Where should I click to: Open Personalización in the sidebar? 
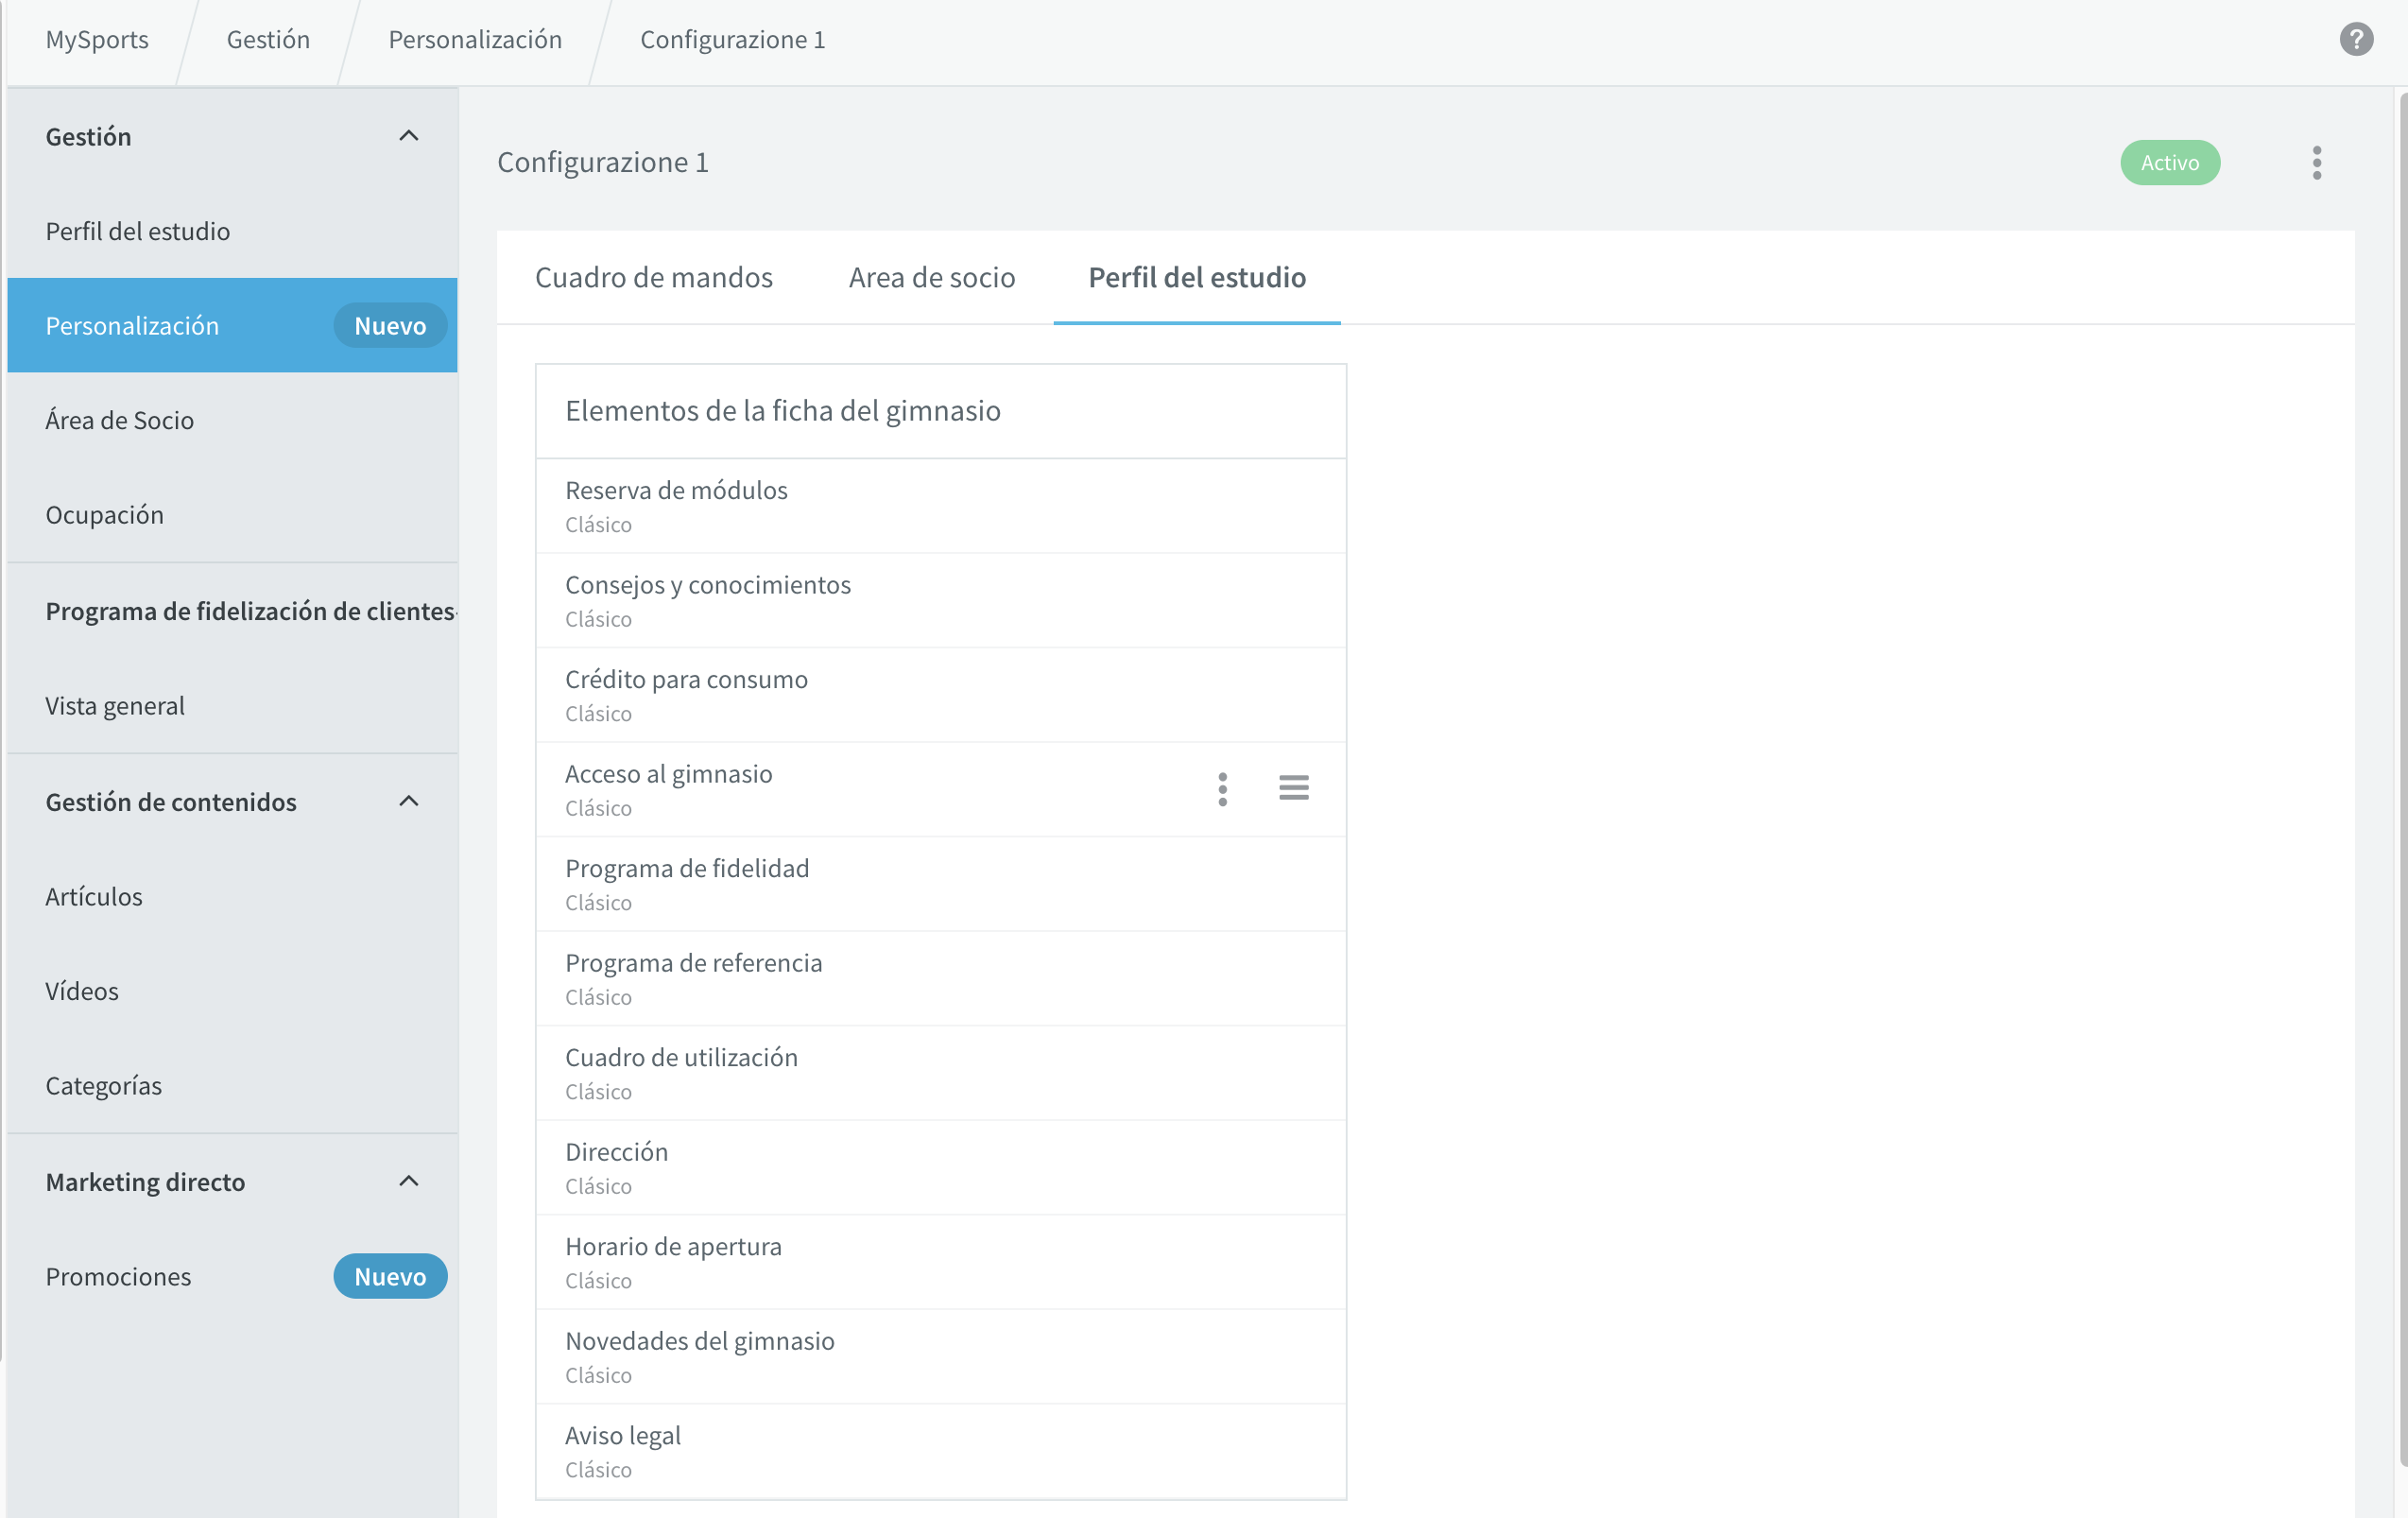232,325
